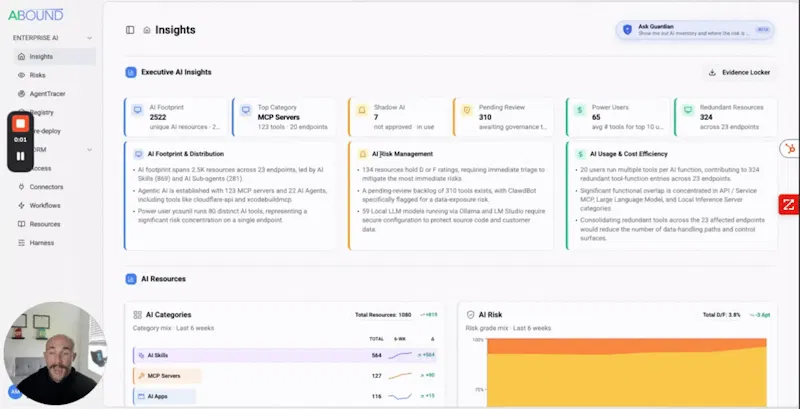Image resolution: width=800 pixels, height=409 pixels.
Task: Open the Redundant Resources 324 card
Action: [726, 117]
